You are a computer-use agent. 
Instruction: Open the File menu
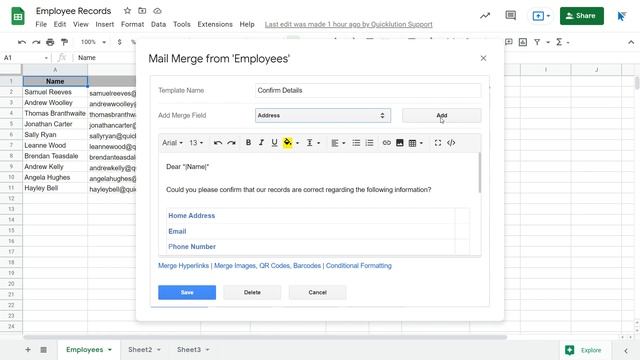click(x=41, y=24)
